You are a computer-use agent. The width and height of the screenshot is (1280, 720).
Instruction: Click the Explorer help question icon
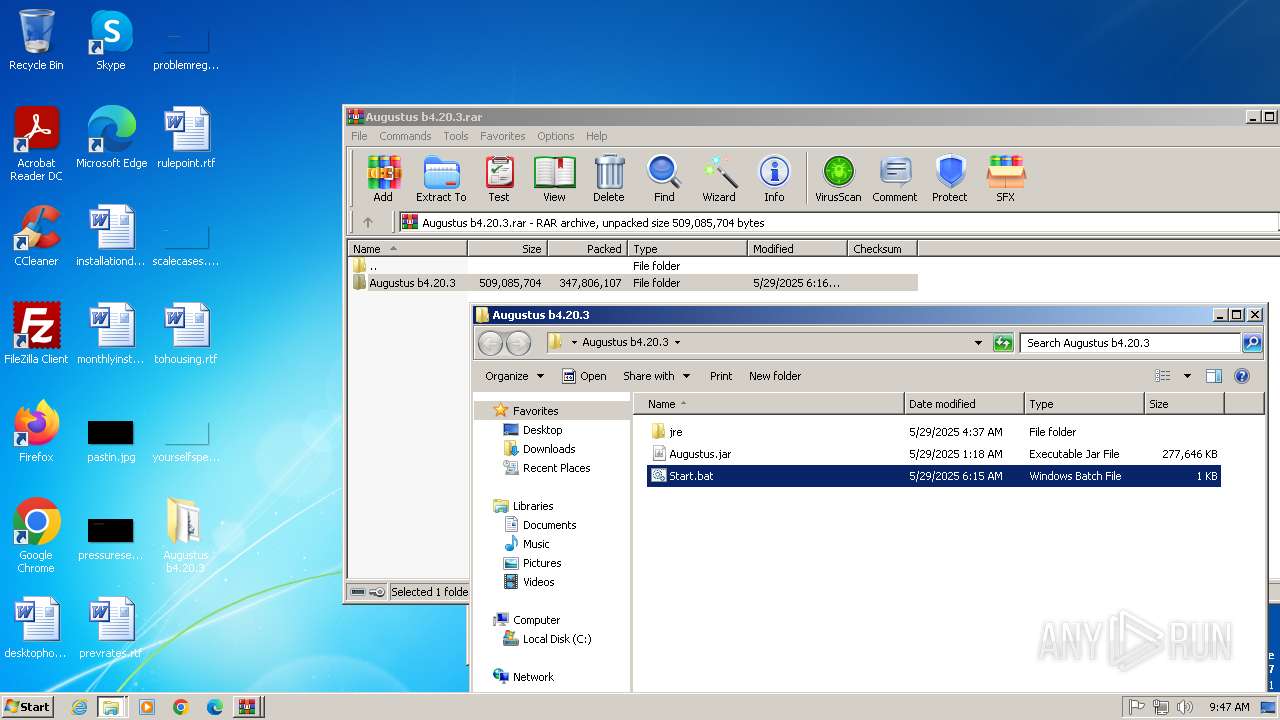pos(1242,376)
